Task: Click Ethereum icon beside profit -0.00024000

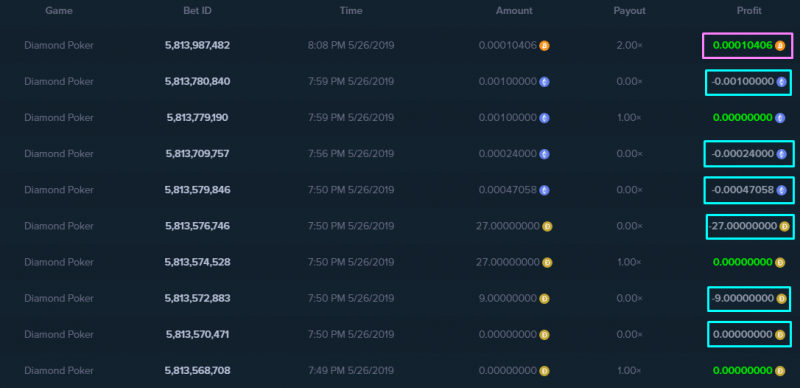Action: [x=781, y=154]
